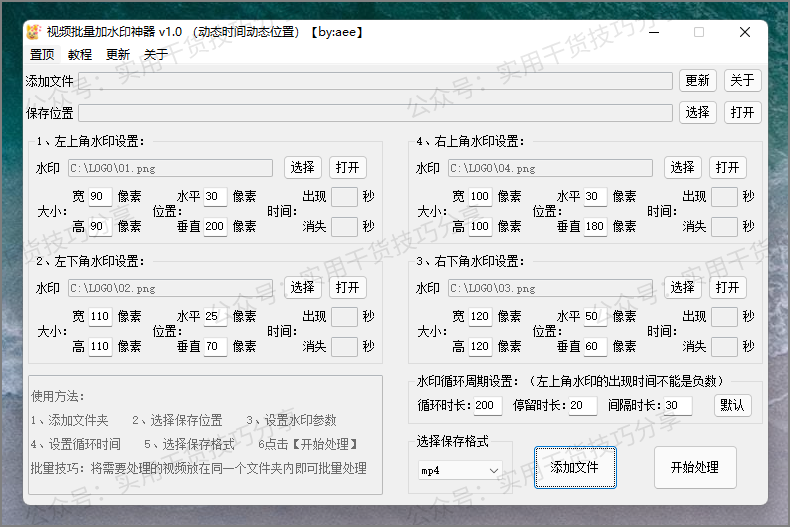This screenshot has height=527, width=790.
Task: Open watermark file in 右下角 section
Action: click(727, 287)
